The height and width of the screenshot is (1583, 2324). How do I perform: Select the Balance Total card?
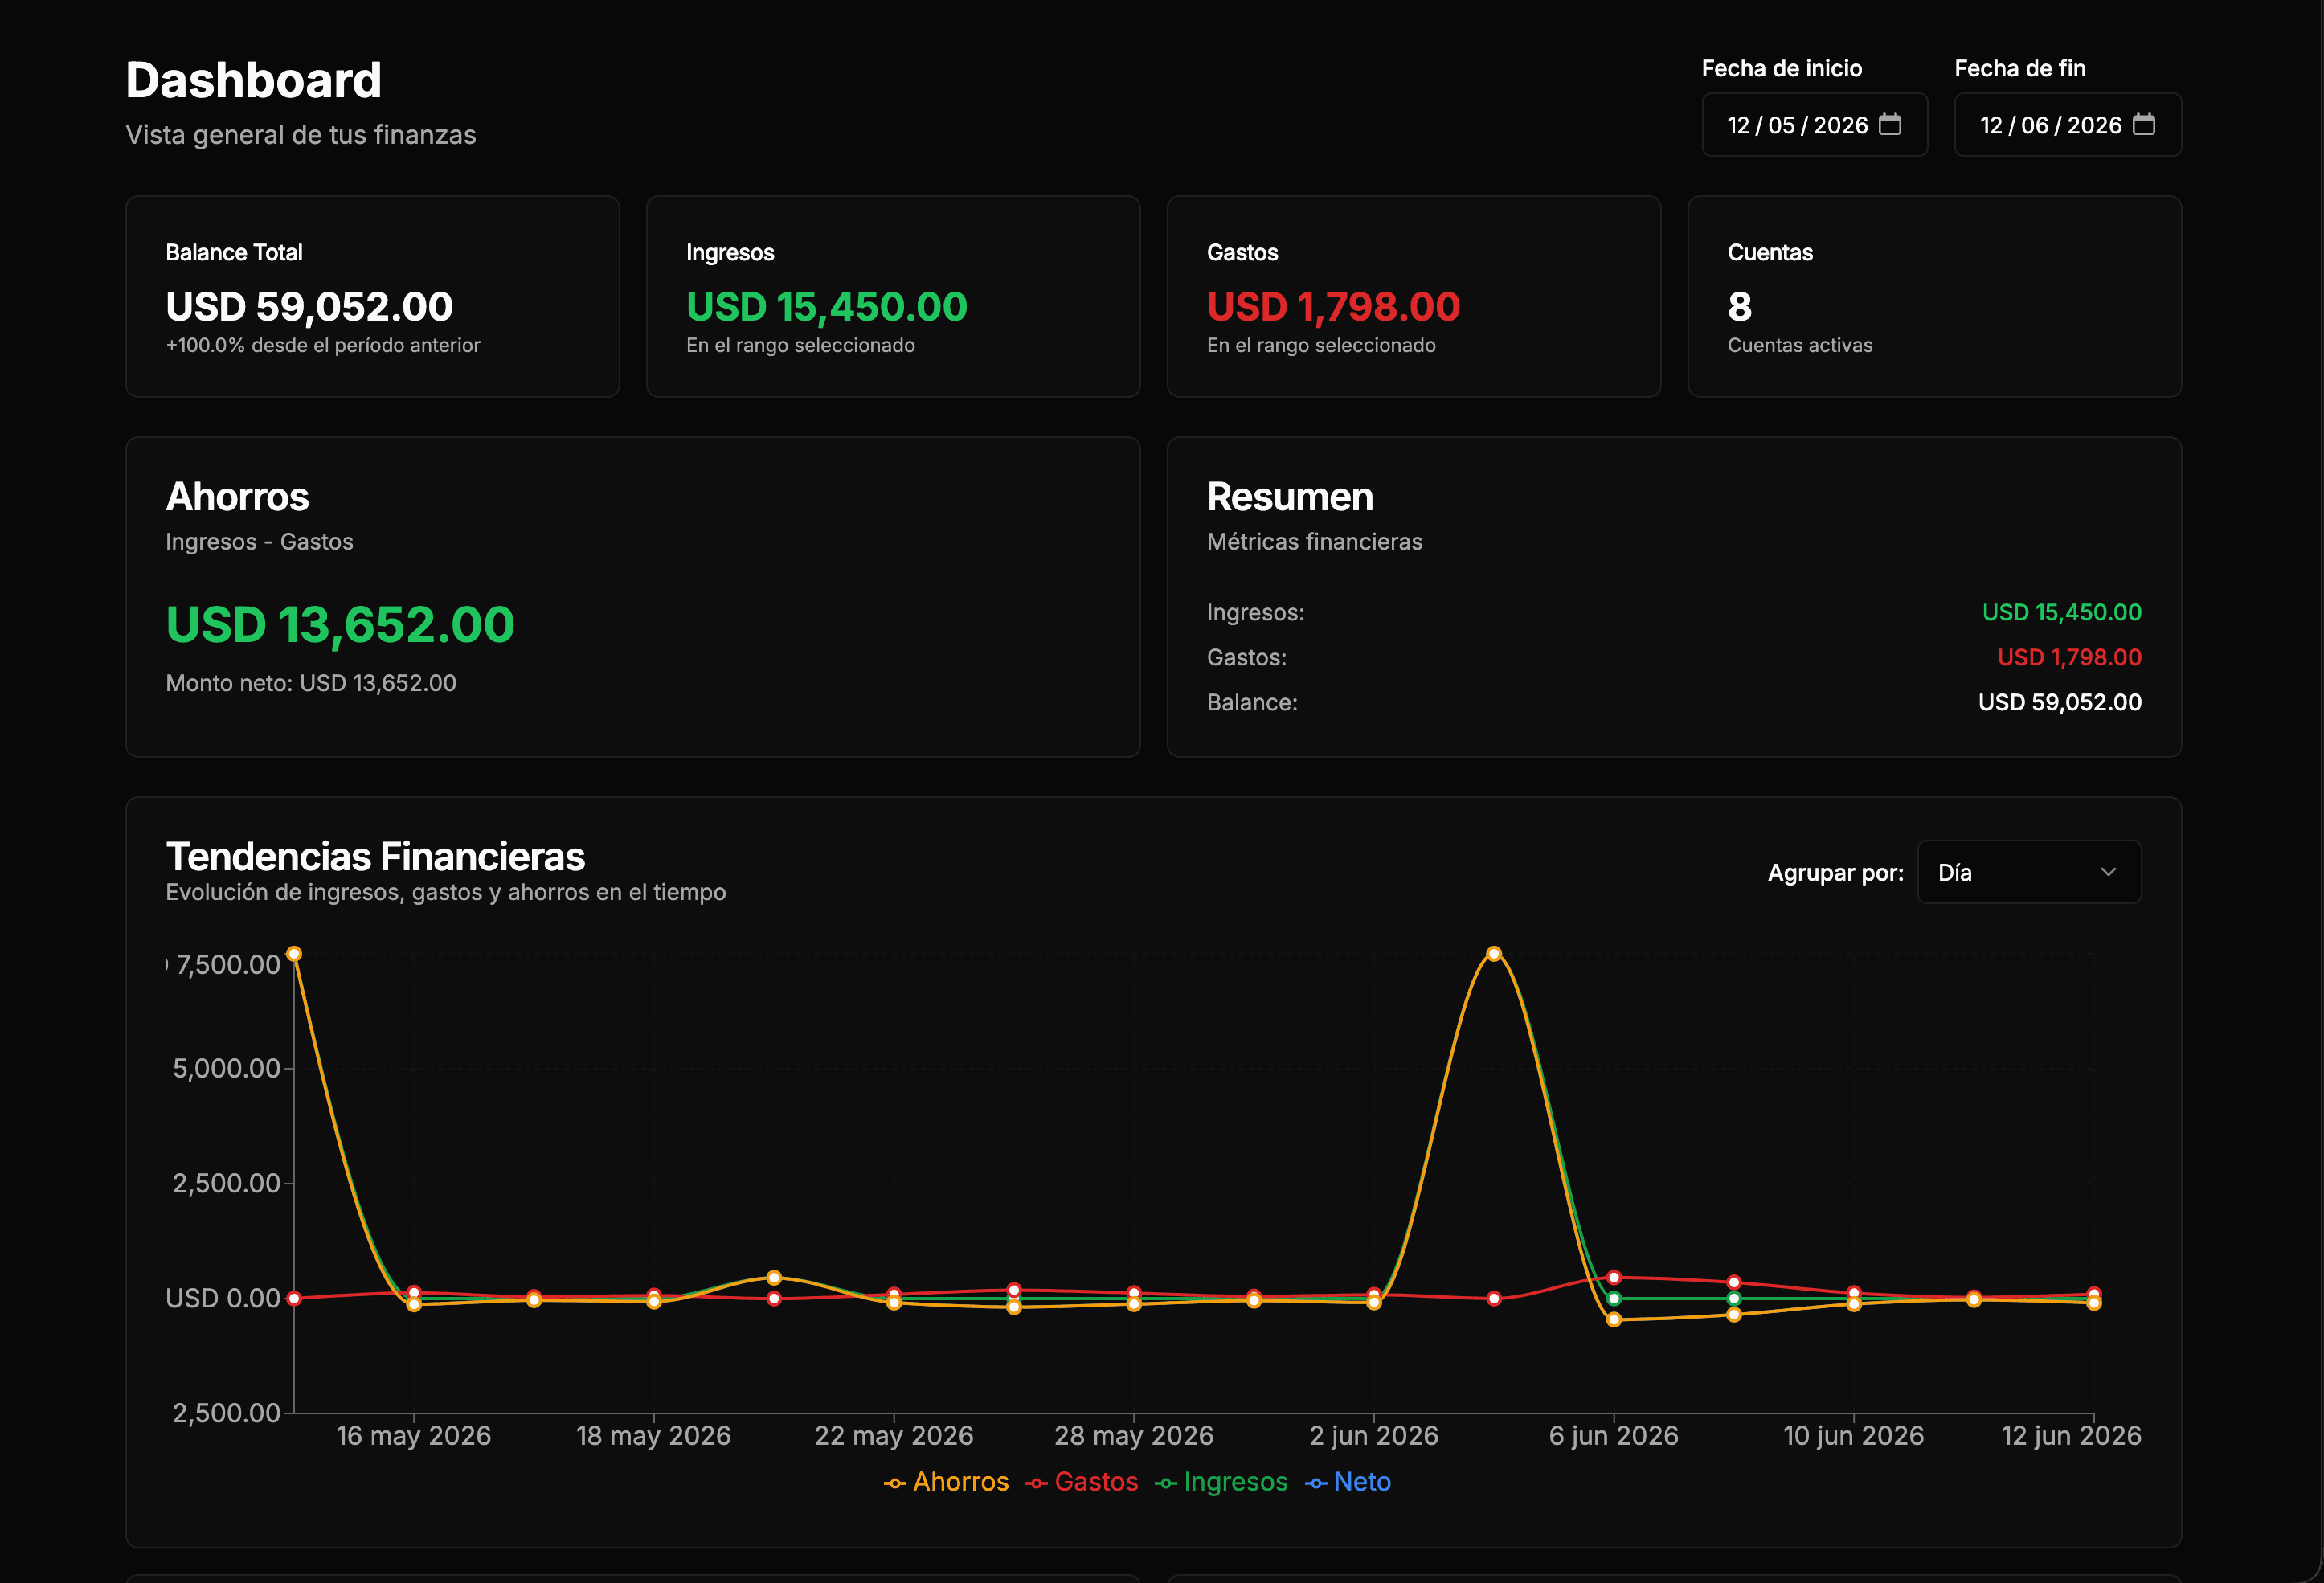click(x=372, y=296)
